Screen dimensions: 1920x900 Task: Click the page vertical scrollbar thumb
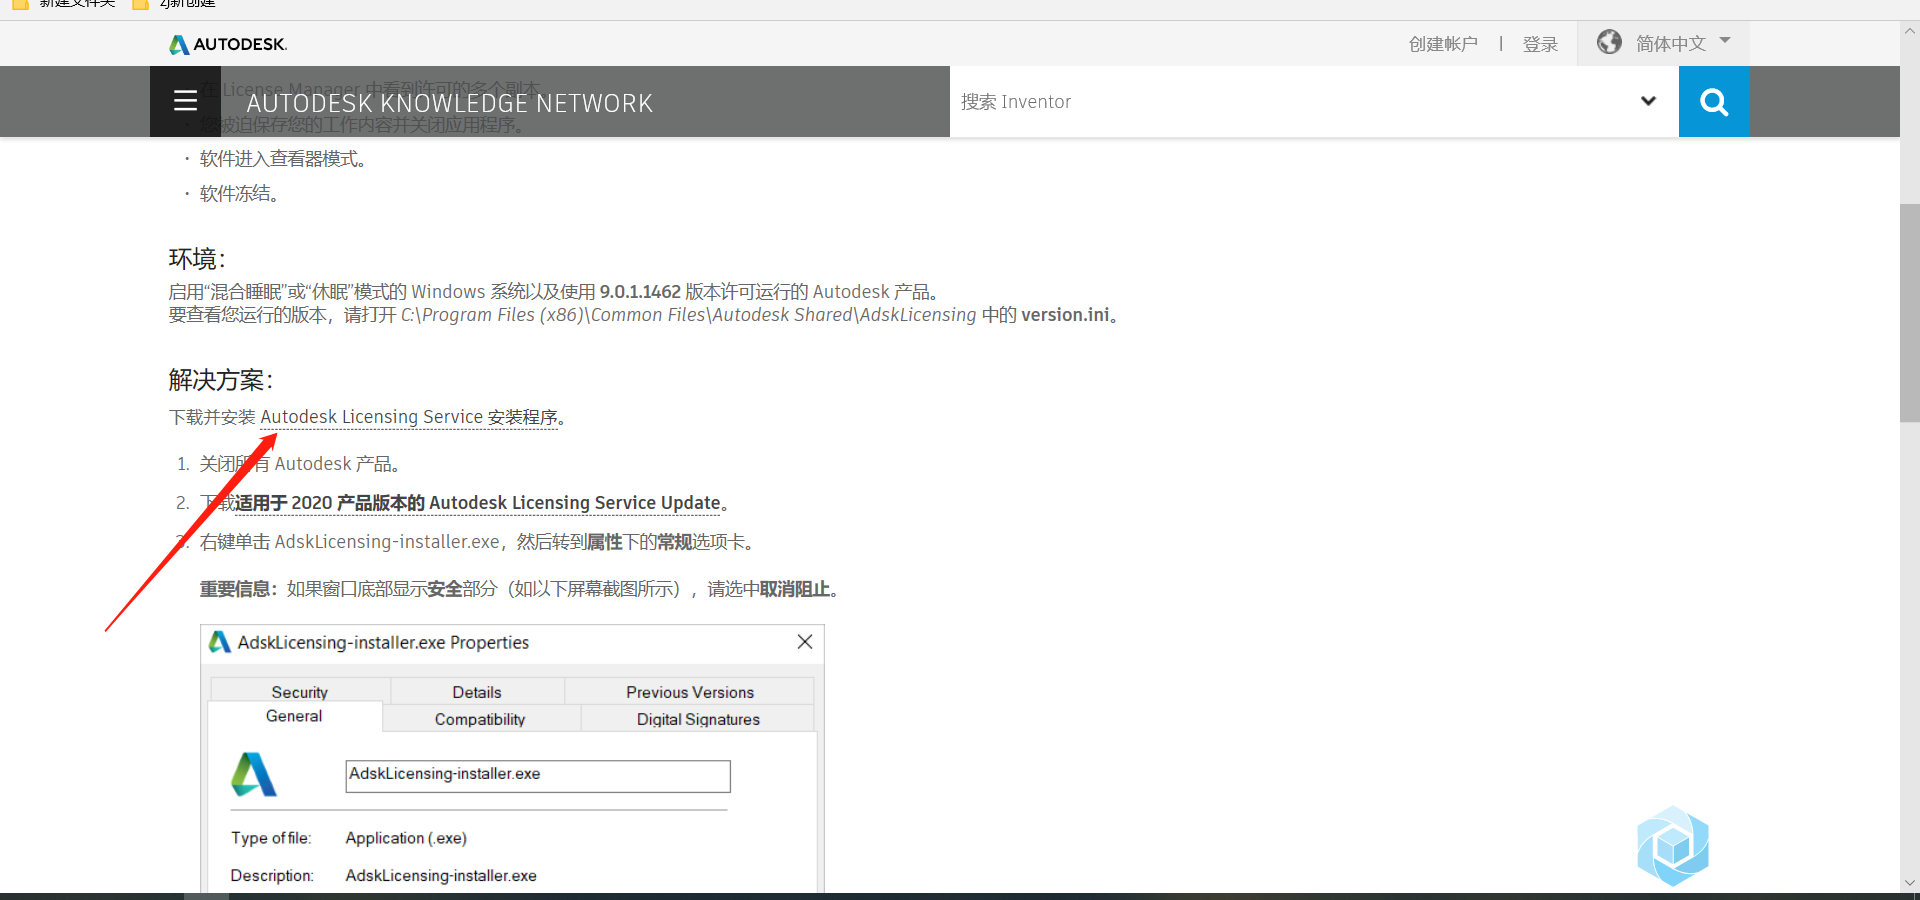[x=1909, y=313]
